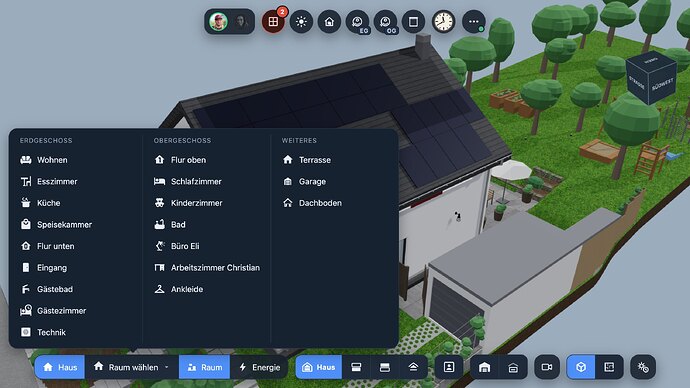Viewport: 690px width, 388px height.
Task: Toggle the closed garage door icon
Action: (x=513, y=367)
